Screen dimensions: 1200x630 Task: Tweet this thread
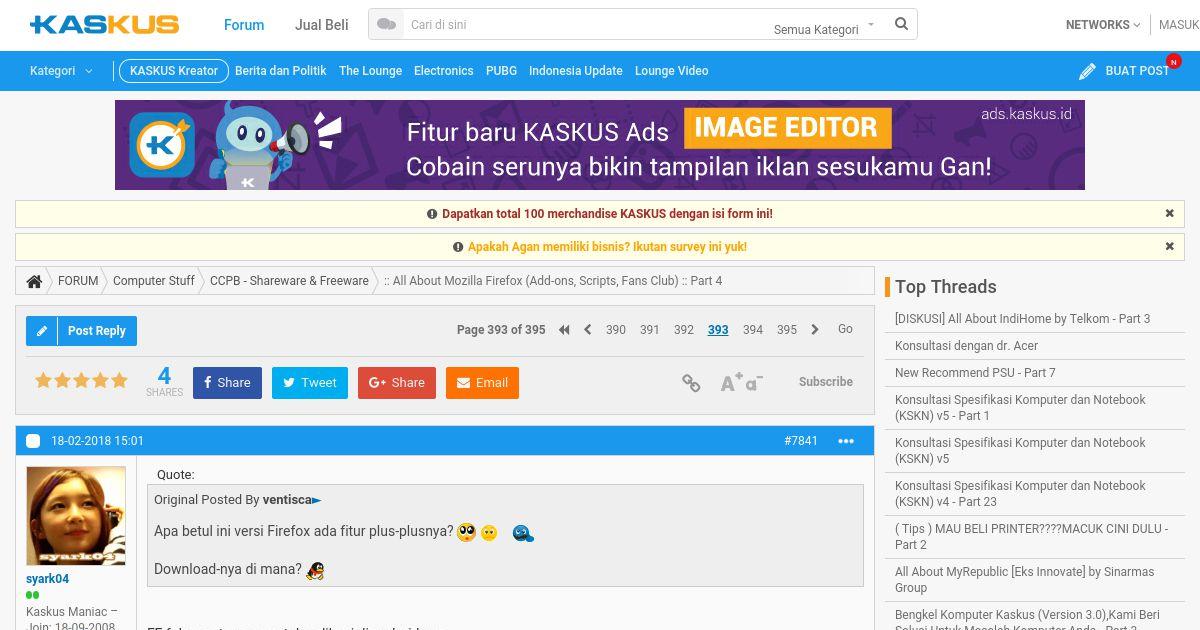click(x=310, y=383)
